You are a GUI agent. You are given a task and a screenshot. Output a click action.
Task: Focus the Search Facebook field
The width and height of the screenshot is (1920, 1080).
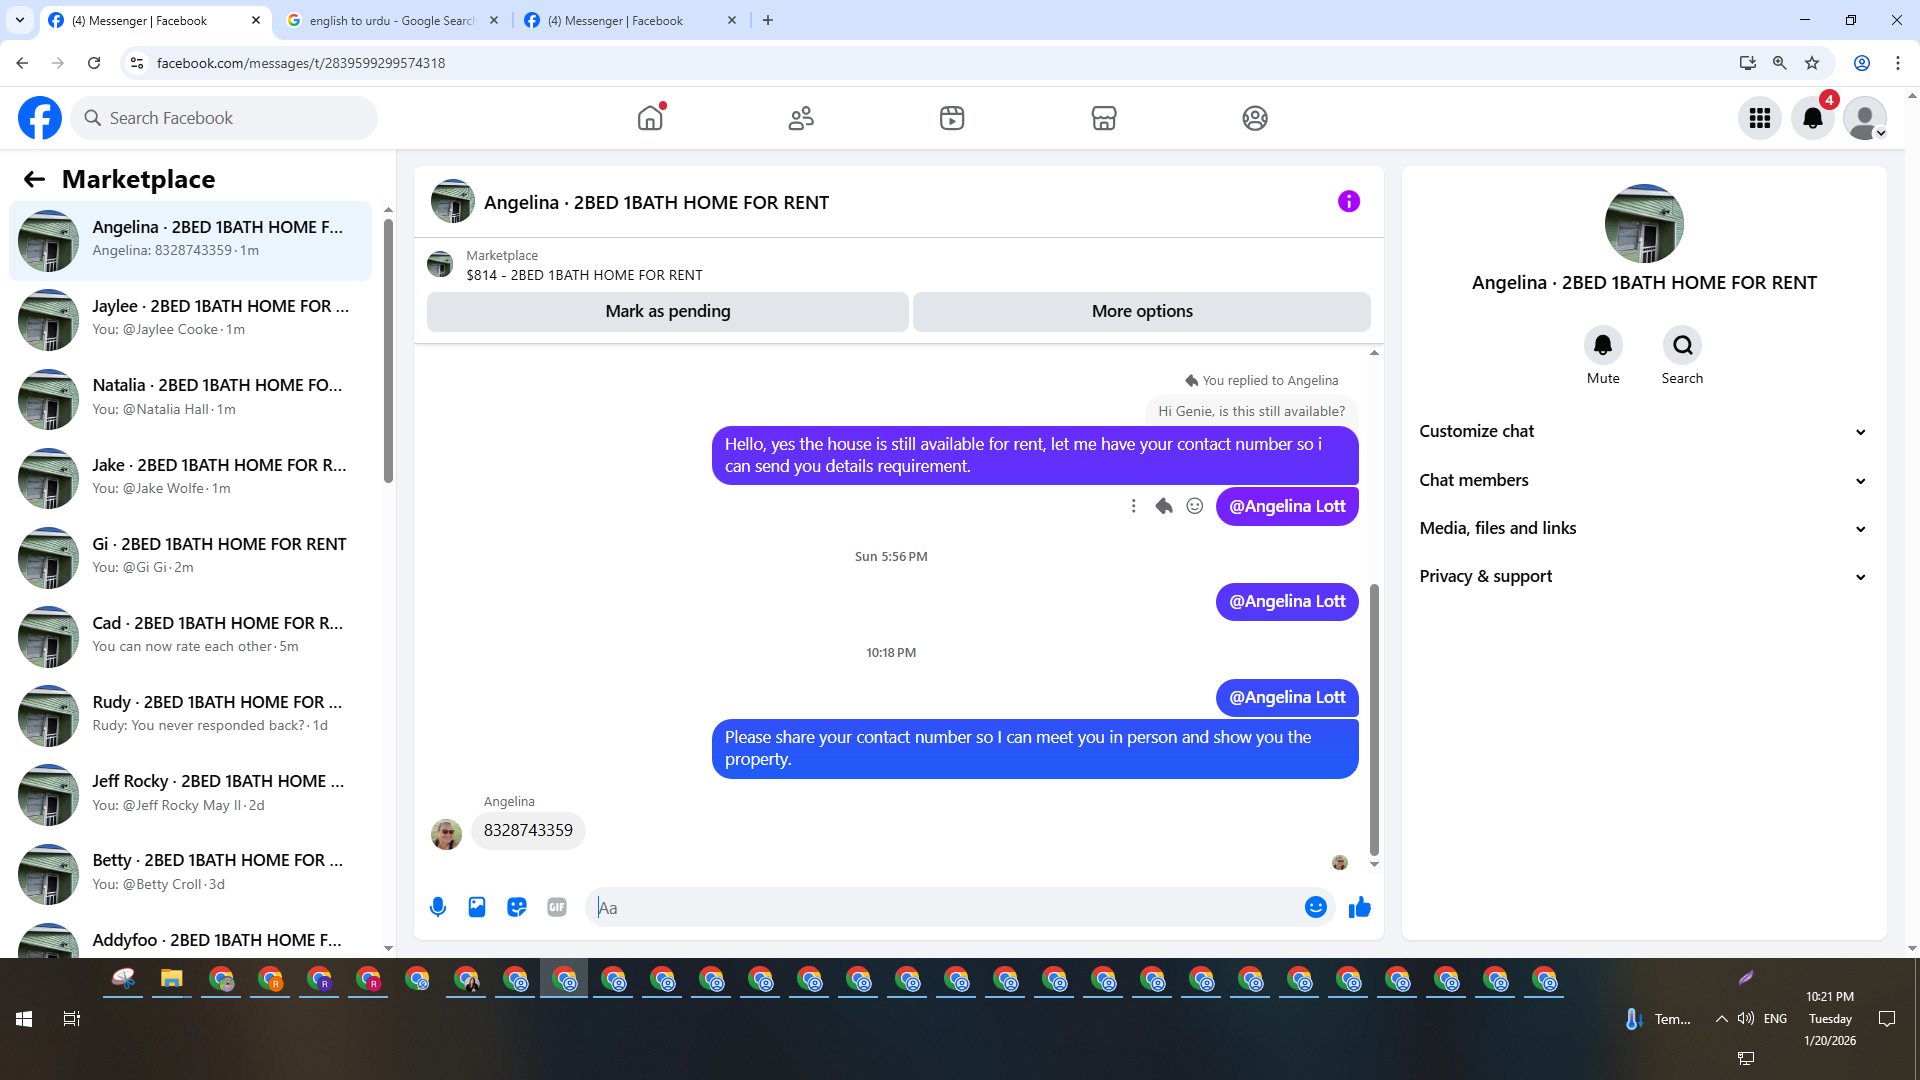click(x=224, y=118)
